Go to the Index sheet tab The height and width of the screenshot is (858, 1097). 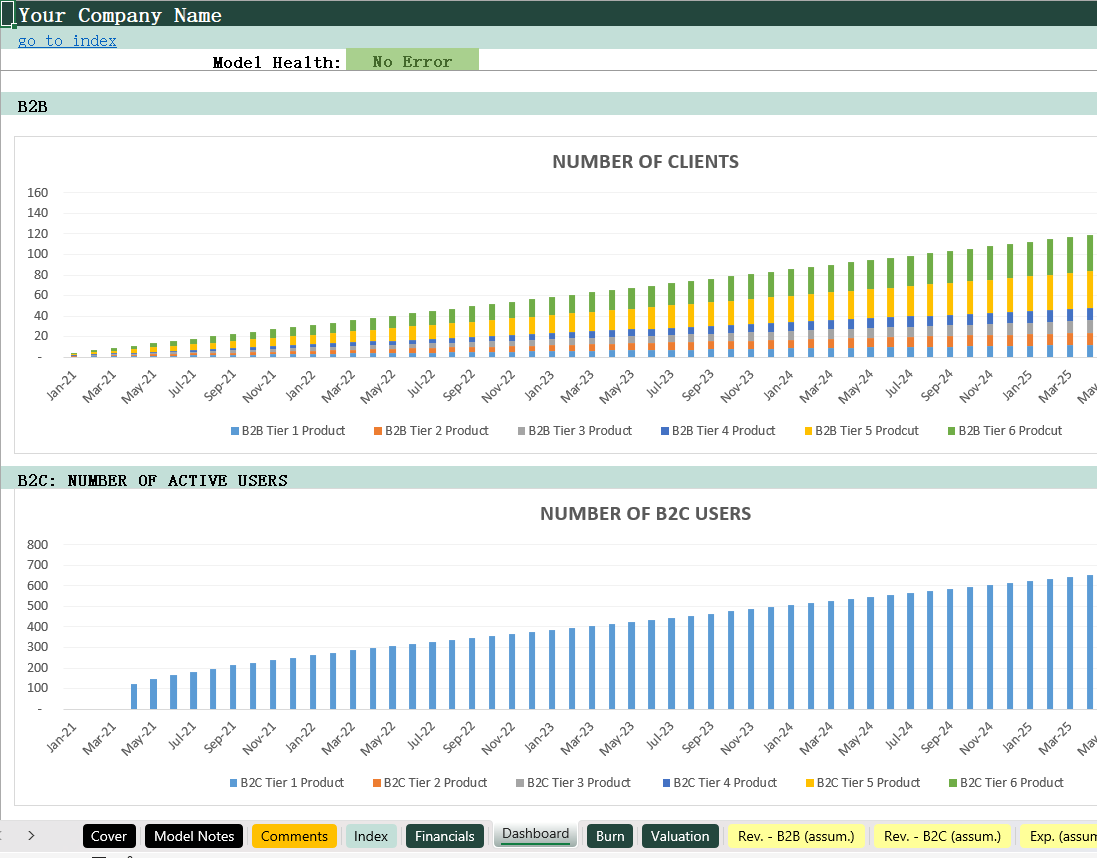point(370,836)
